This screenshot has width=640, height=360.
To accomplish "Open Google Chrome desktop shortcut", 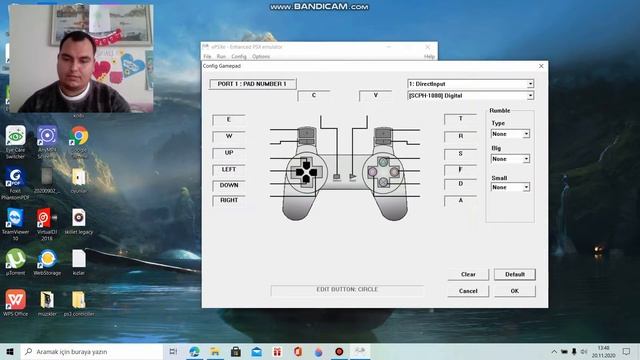I will 79,141.
